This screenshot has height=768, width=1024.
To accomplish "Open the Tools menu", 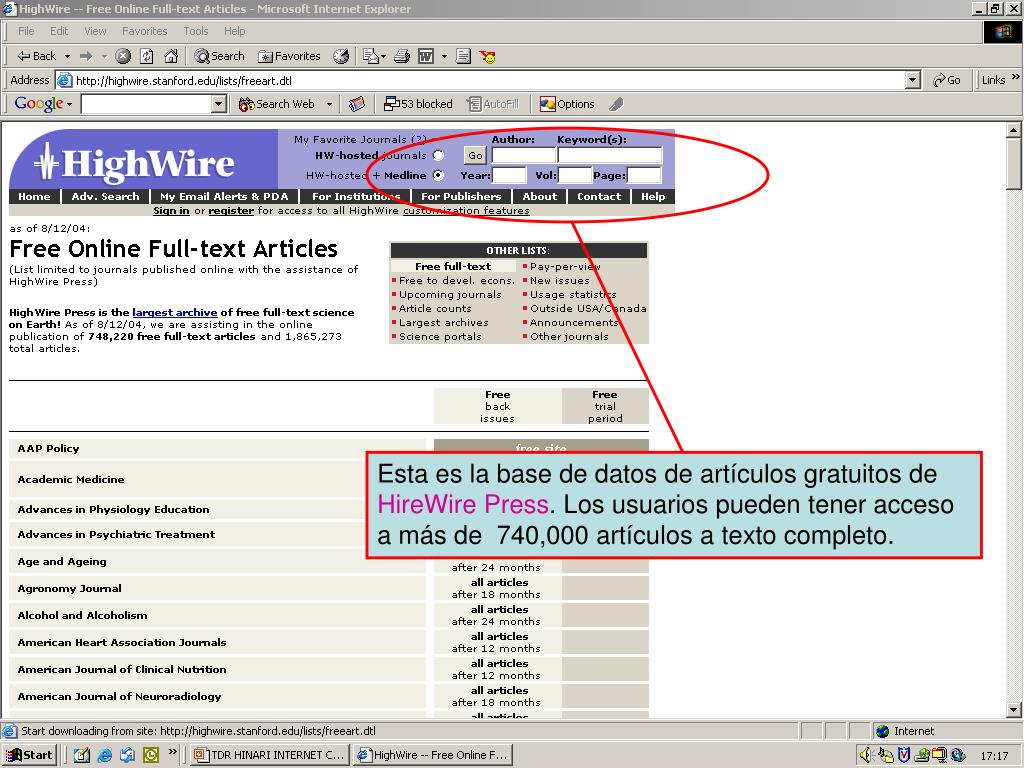I will 195,31.
